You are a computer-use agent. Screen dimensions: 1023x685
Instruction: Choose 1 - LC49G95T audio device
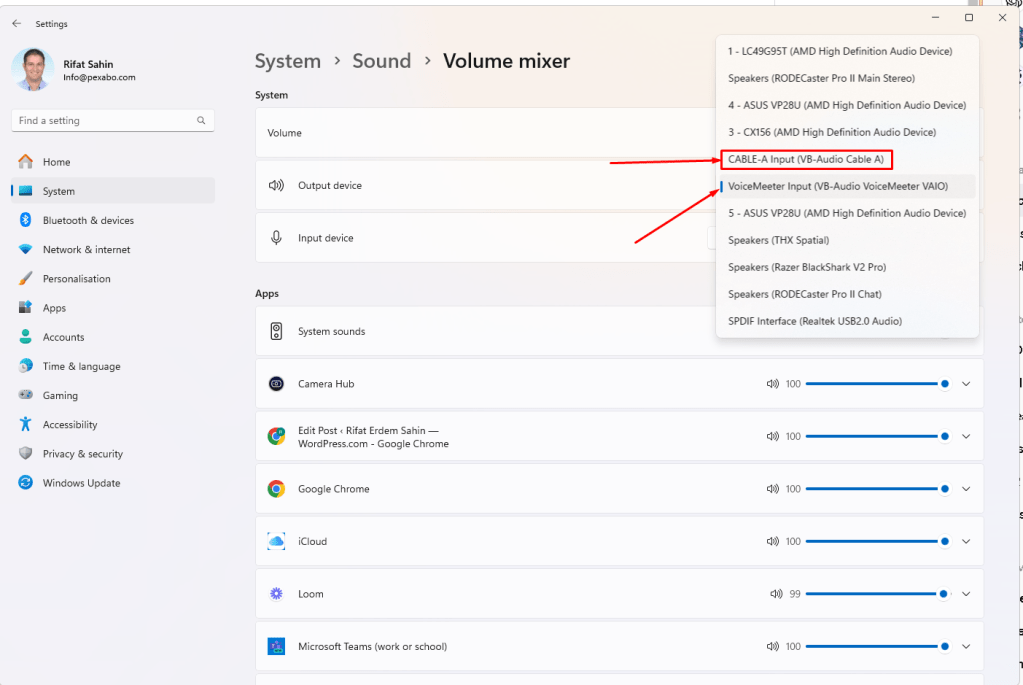(847, 51)
